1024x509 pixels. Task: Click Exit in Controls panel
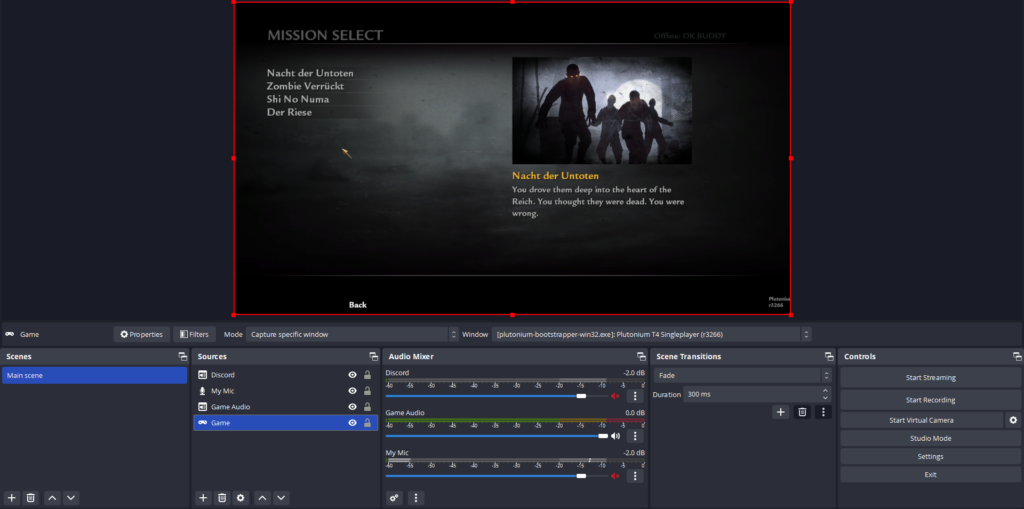pos(931,474)
